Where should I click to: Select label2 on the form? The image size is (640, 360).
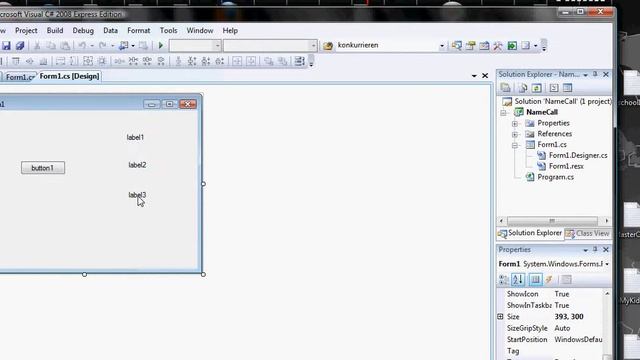(137, 165)
